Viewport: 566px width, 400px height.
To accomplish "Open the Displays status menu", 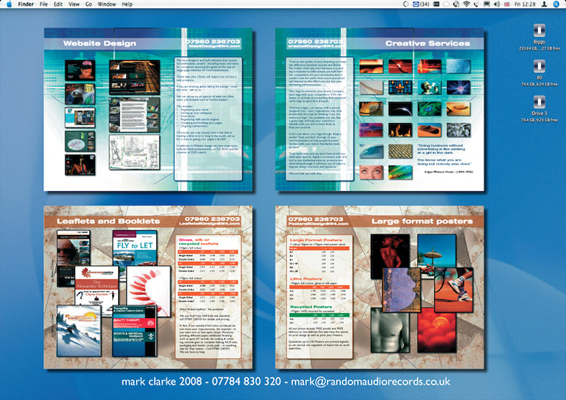I will coord(487,4).
